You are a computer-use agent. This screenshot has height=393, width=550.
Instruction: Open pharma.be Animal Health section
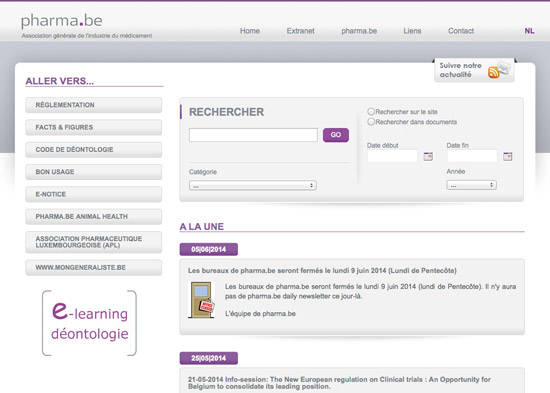tap(94, 217)
